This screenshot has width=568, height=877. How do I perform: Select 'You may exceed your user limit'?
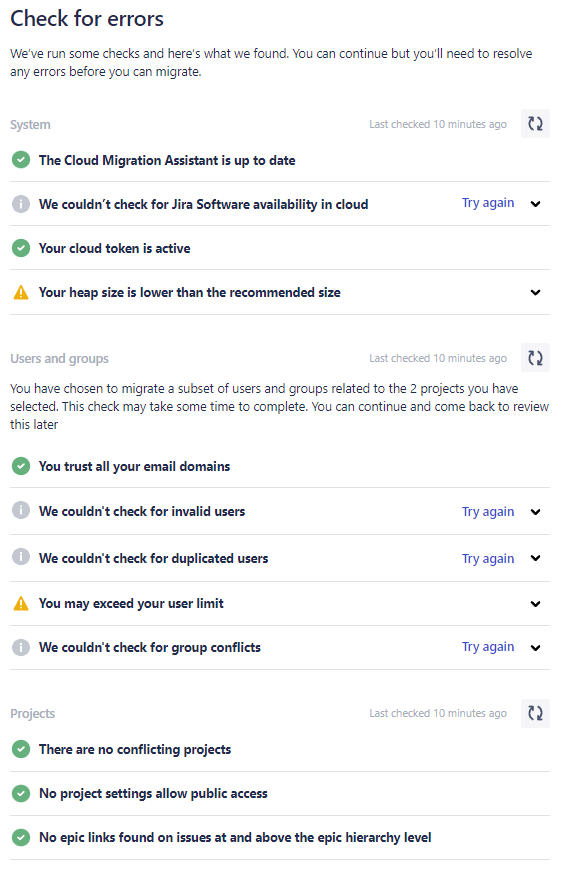(131, 603)
